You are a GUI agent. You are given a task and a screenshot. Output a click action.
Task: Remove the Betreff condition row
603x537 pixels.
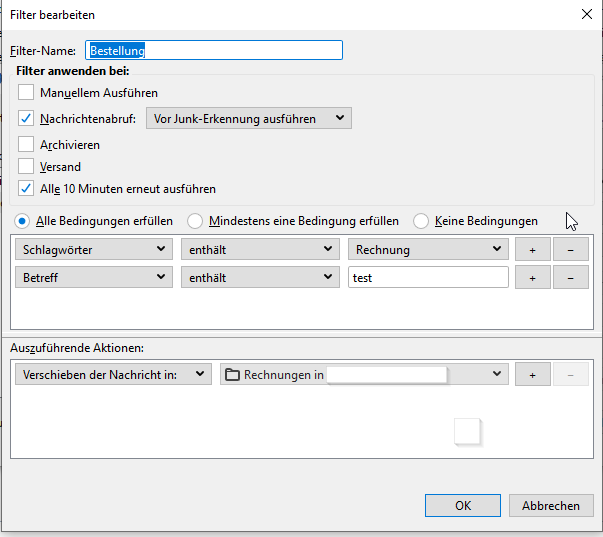[x=570, y=278]
